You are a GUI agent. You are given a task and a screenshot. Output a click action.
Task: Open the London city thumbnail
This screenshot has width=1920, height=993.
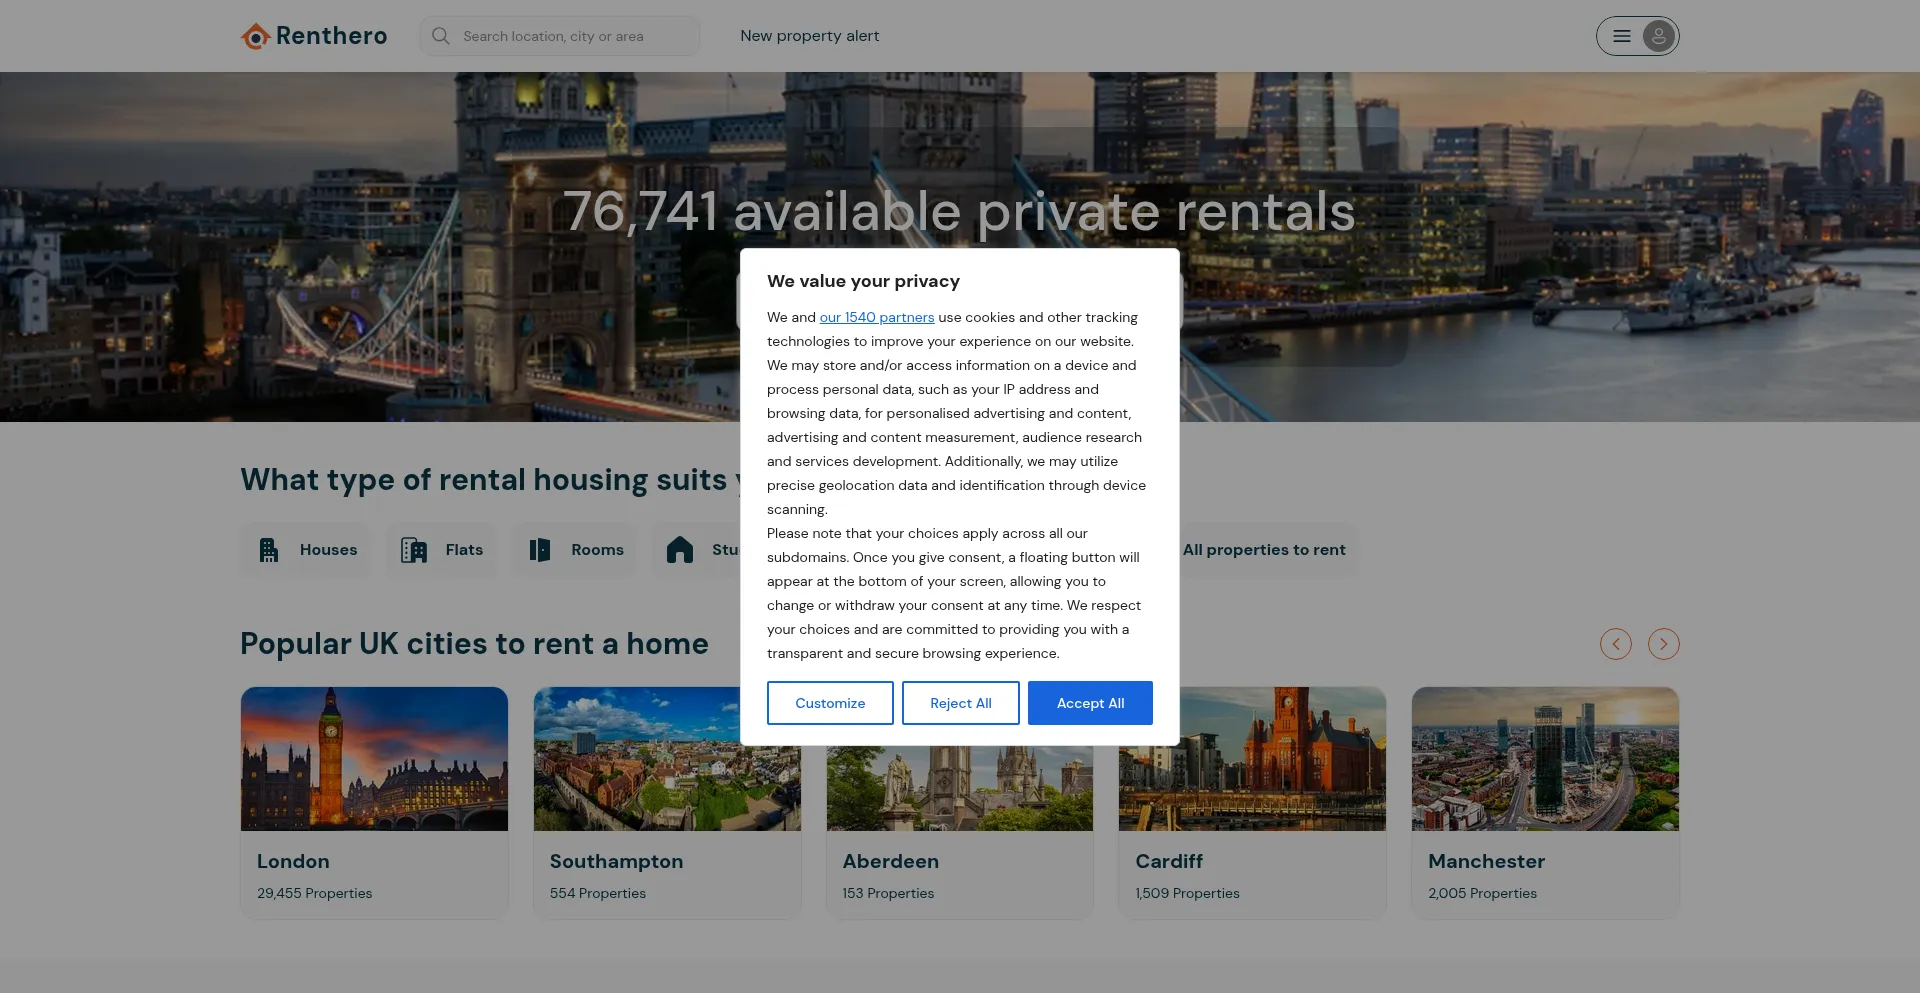[374, 759]
